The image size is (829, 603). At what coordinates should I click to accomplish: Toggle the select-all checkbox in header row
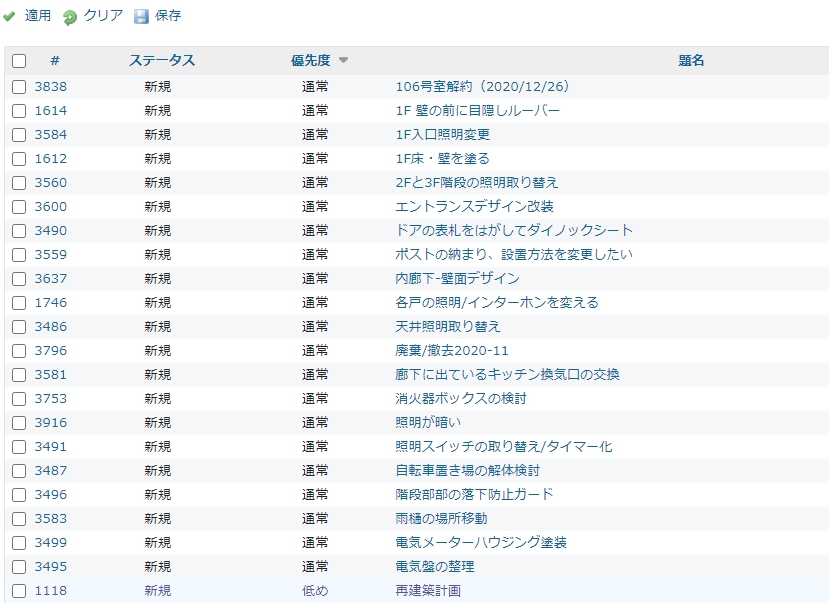(x=19, y=60)
